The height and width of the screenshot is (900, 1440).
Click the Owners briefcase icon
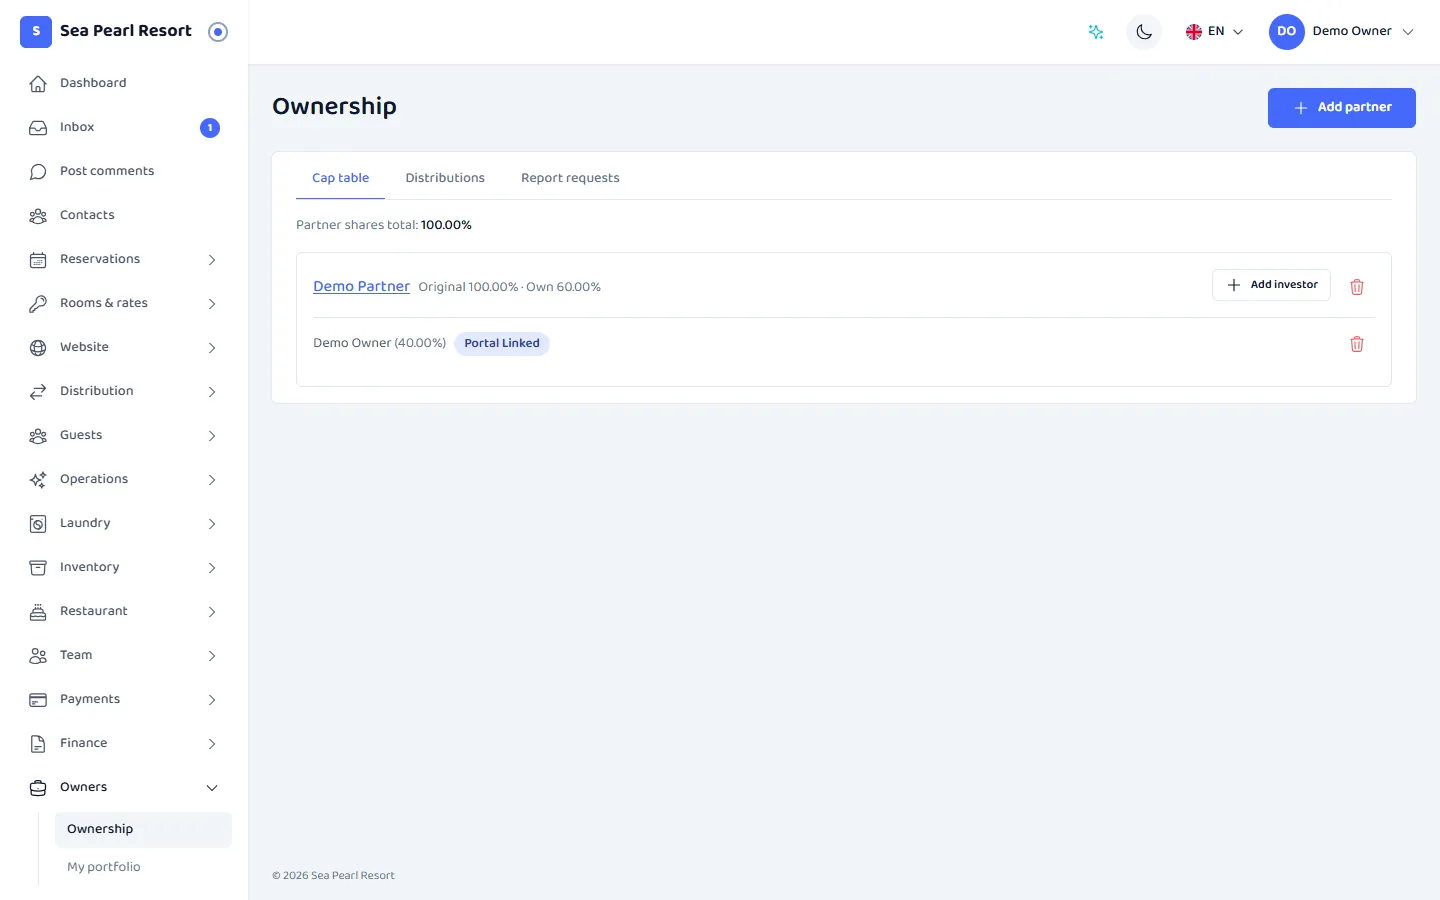click(38, 788)
